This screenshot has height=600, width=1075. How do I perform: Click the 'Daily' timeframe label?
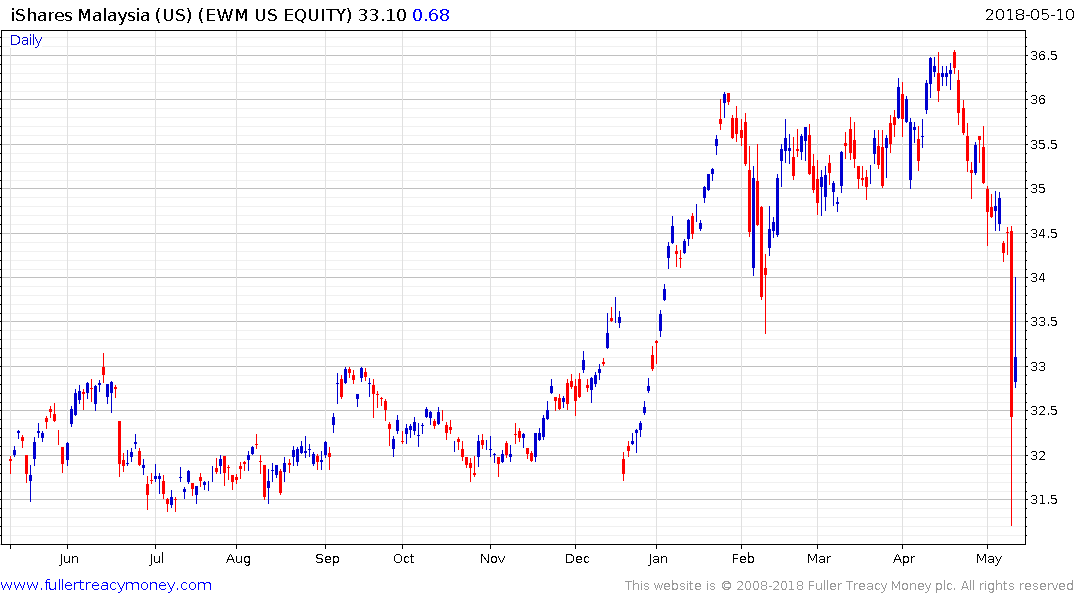pyautogui.click(x=26, y=40)
